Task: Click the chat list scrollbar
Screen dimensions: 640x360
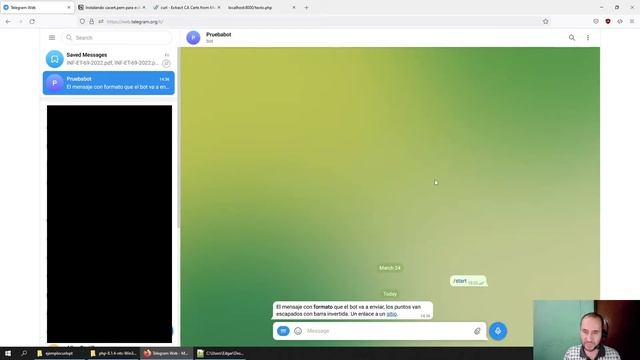Action: (179, 139)
